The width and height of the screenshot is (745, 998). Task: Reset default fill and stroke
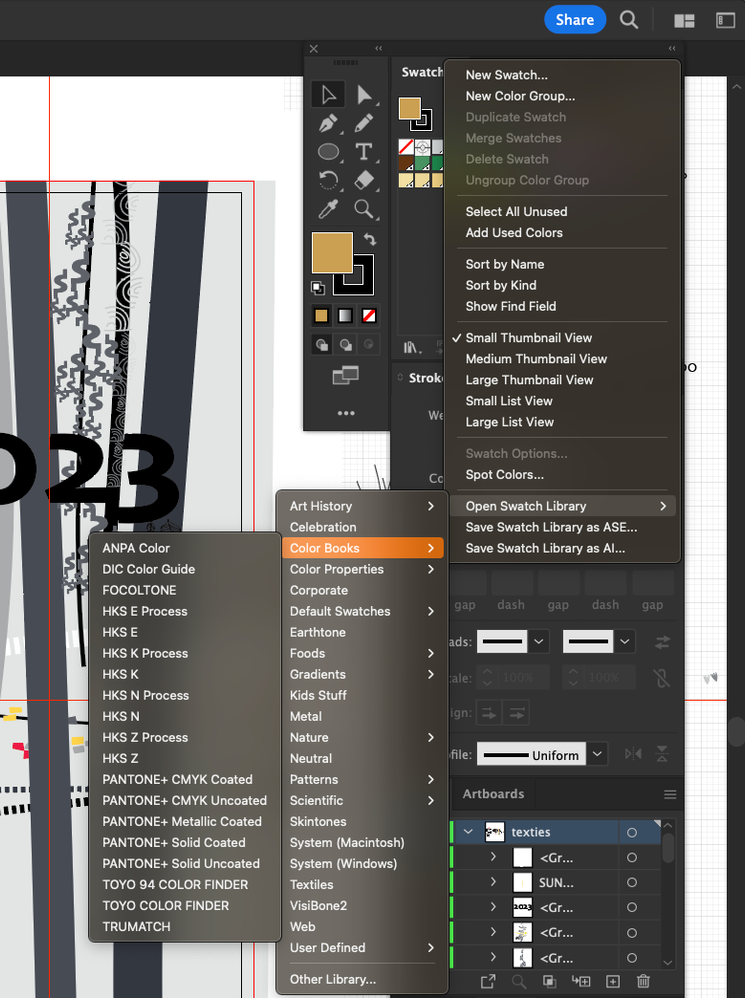(317, 288)
